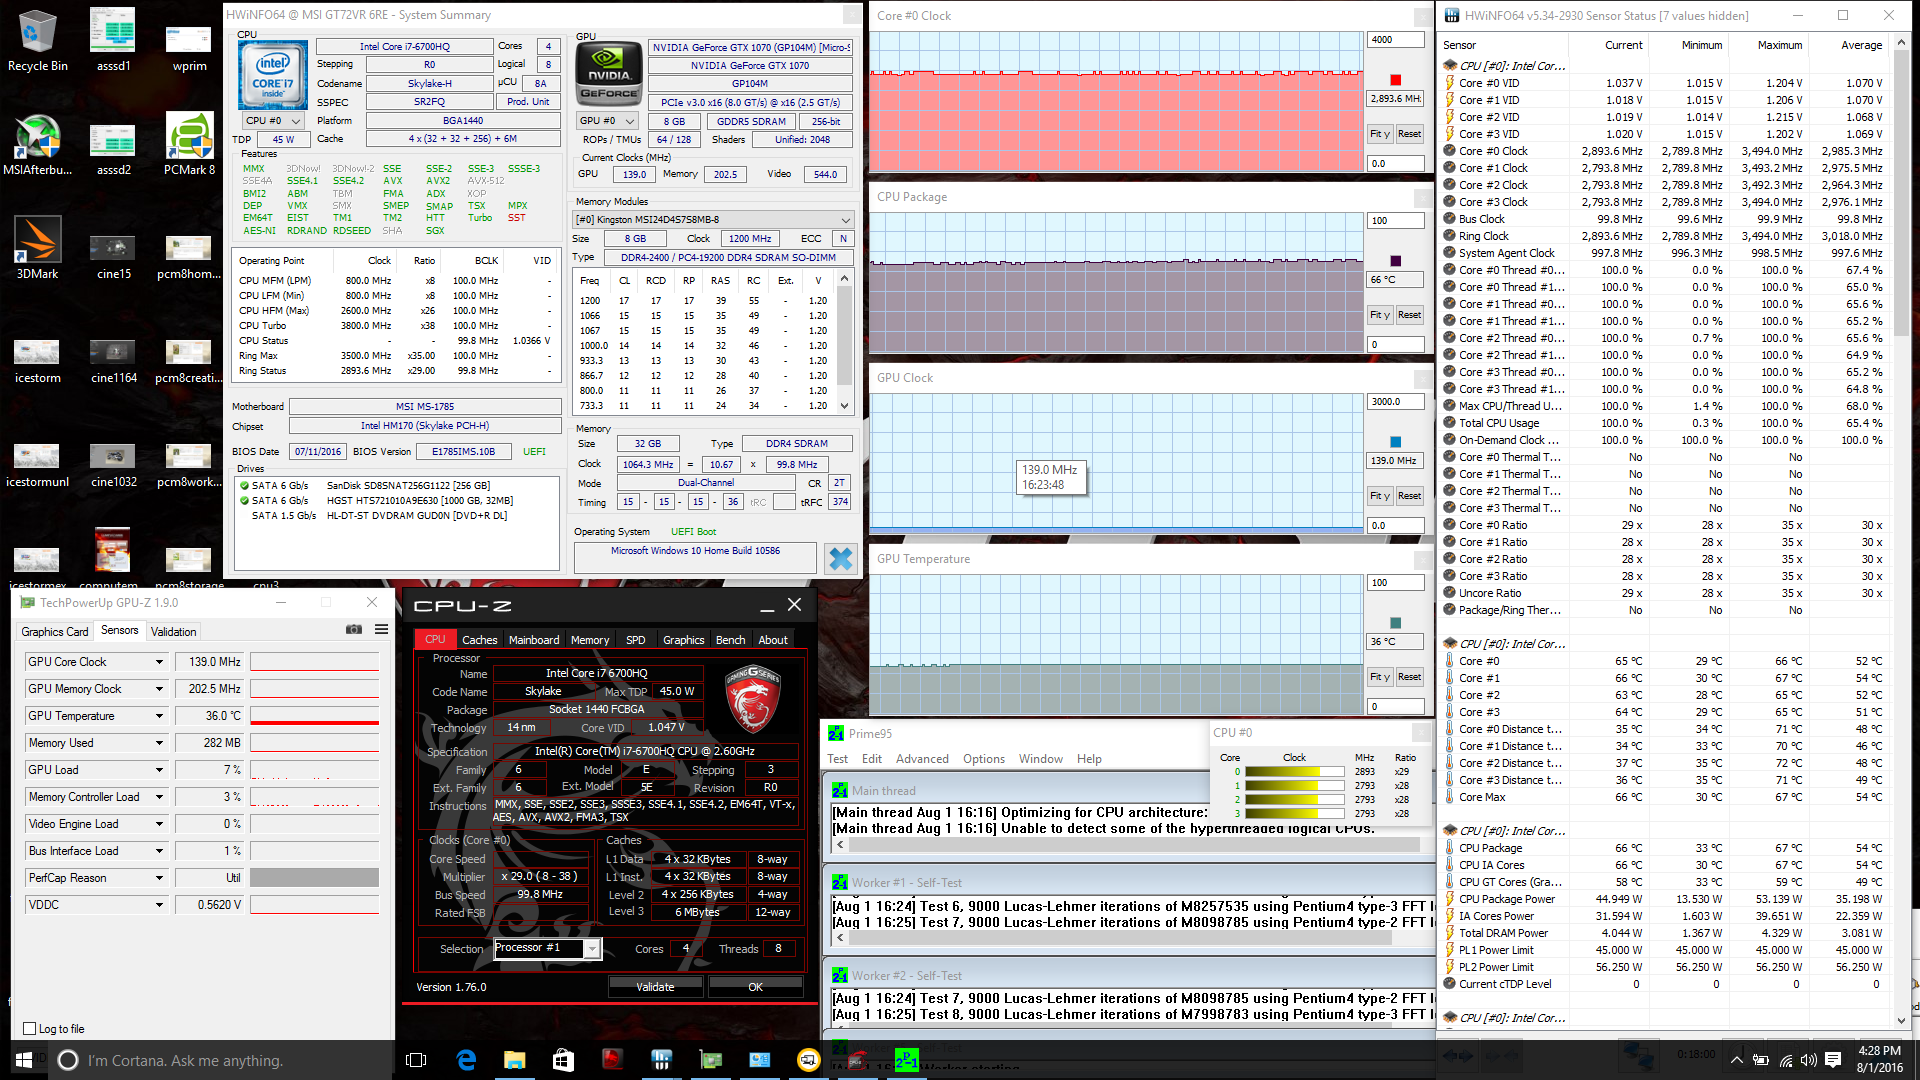Open the Action Center notifications icon
This screenshot has height=1080, width=1920.
click(x=1833, y=1060)
